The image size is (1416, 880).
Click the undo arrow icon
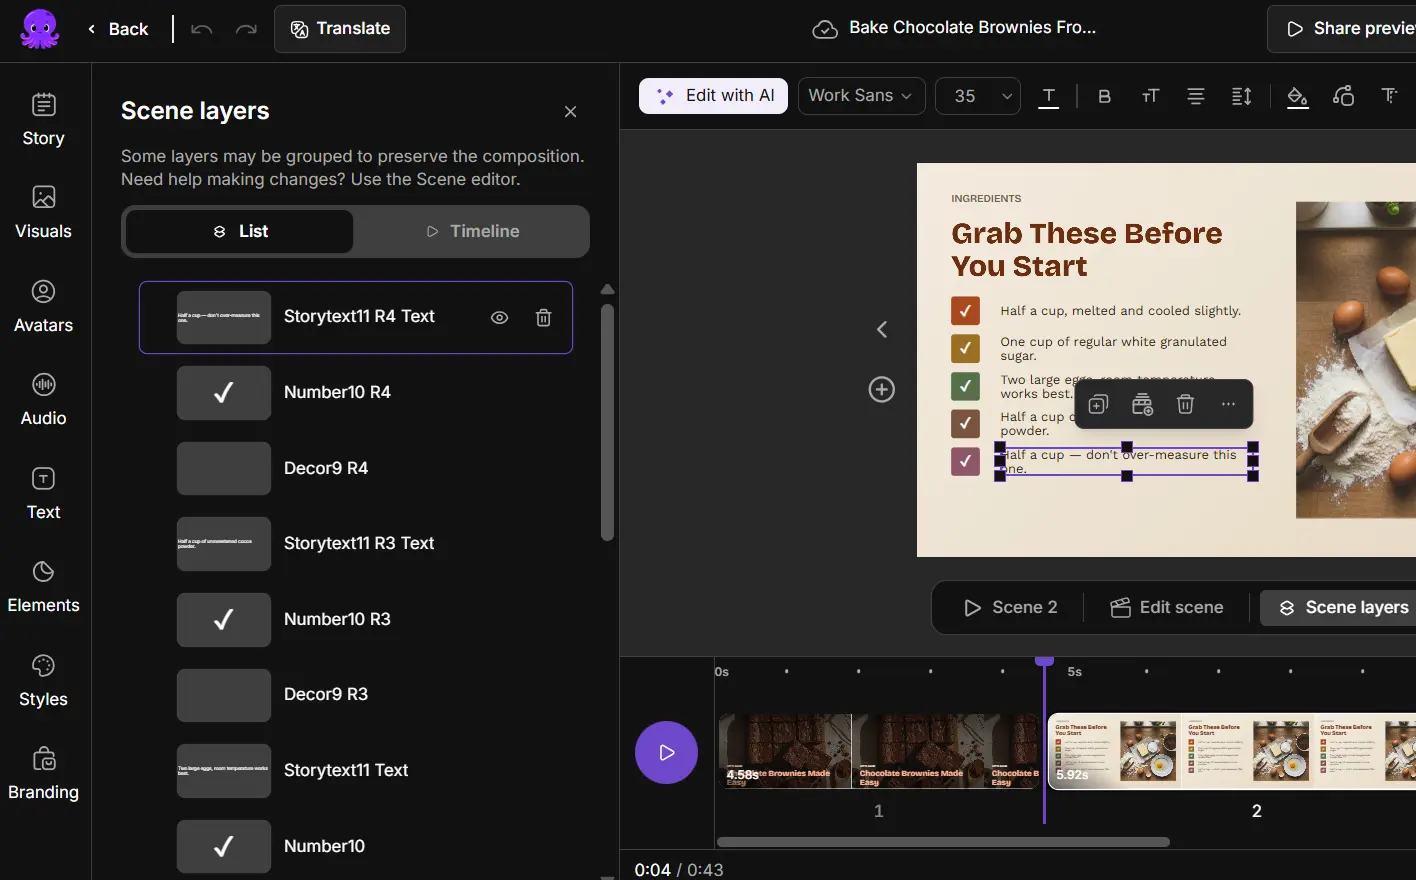pyautogui.click(x=202, y=29)
